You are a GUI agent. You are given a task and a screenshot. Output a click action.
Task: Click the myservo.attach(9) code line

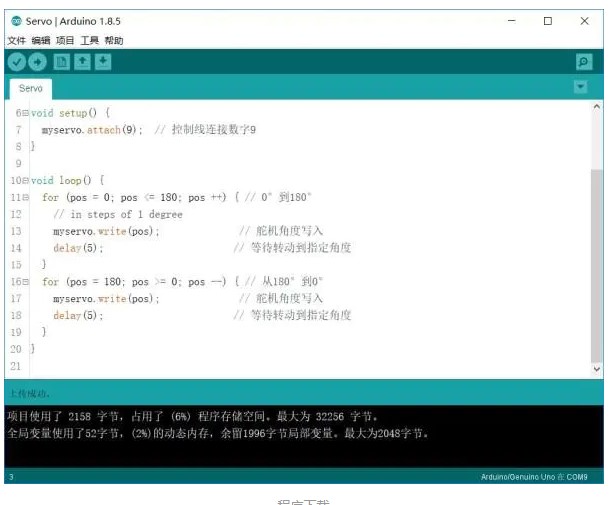(x=93, y=130)
